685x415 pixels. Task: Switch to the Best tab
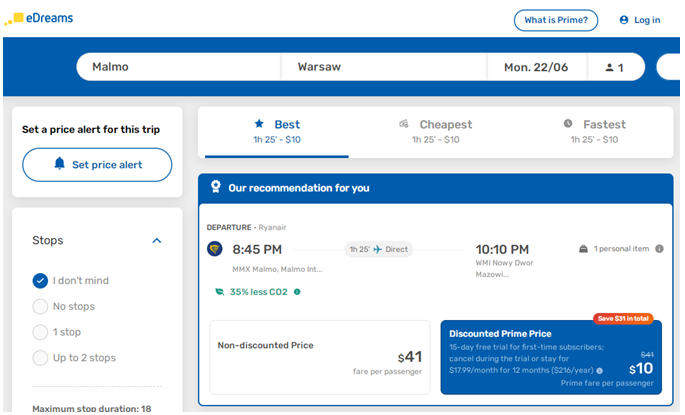click(277, 131)
